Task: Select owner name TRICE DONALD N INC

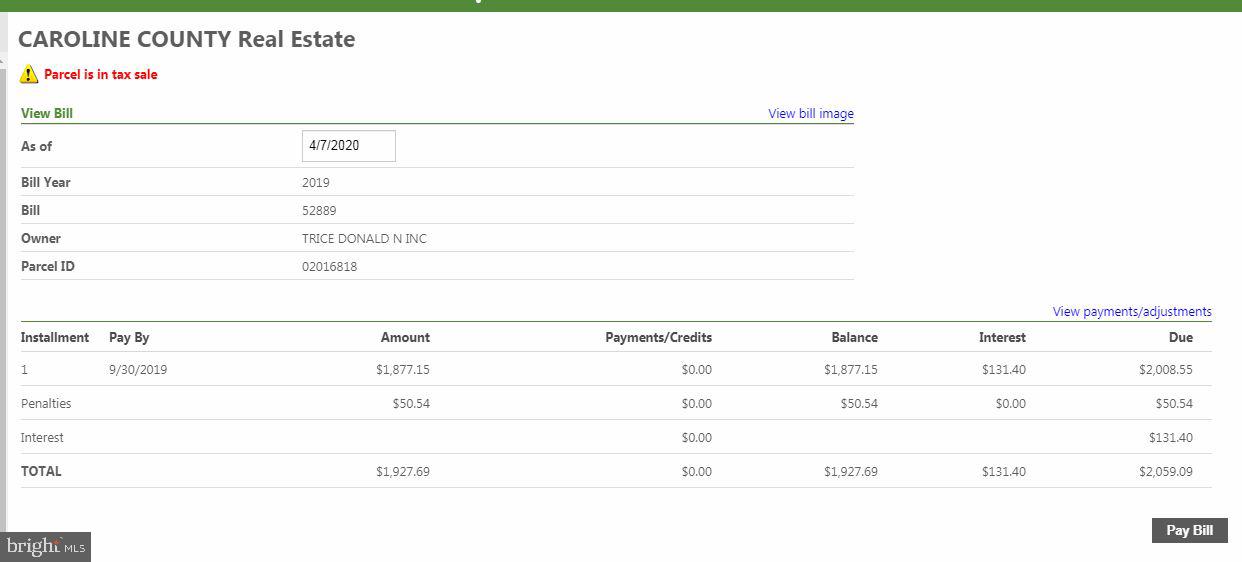Action: point(364,238)
